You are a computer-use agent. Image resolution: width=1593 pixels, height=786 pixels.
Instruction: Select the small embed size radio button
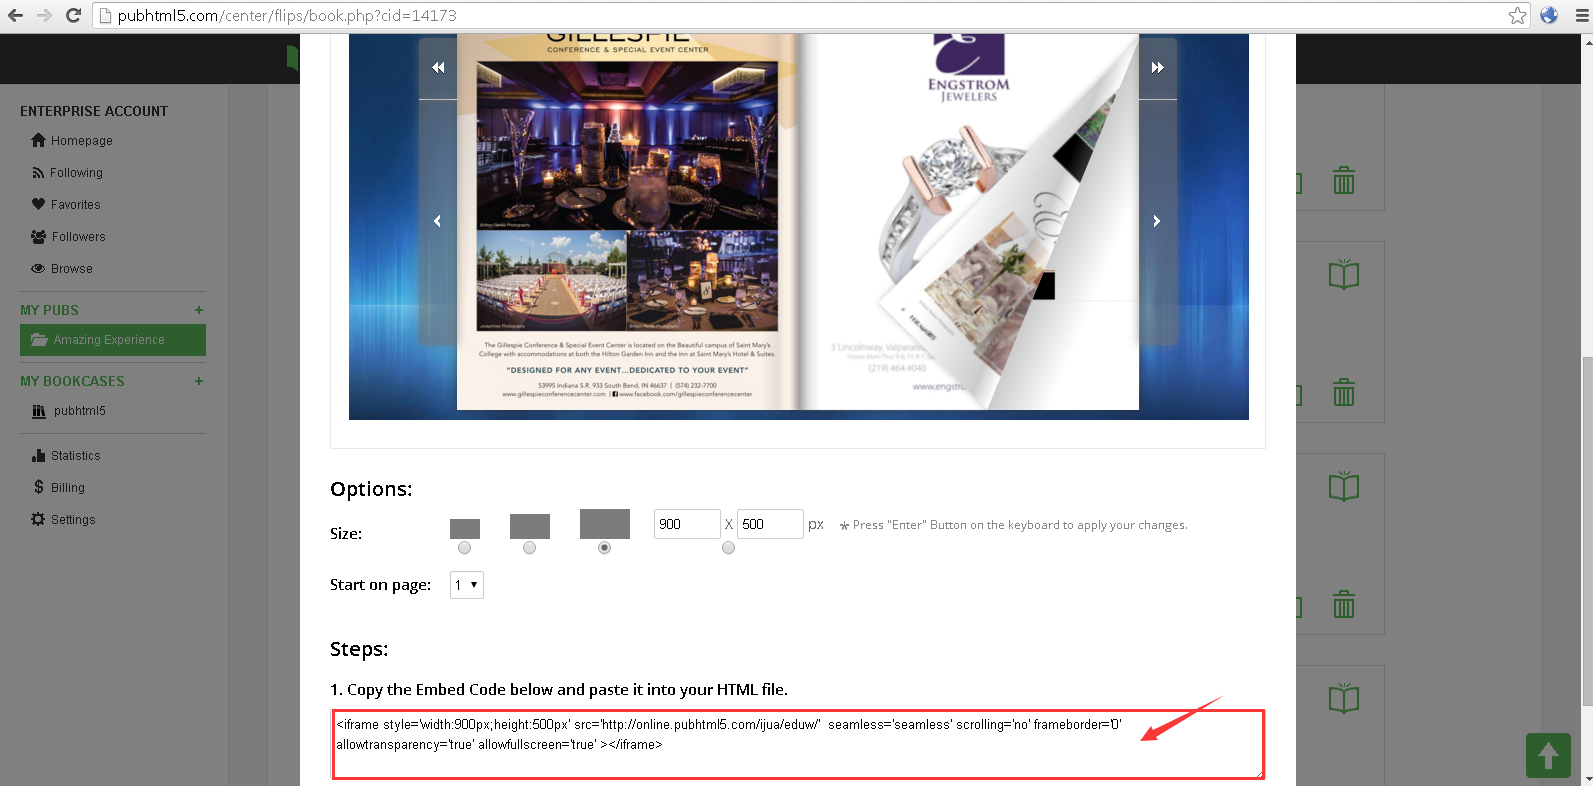pos(464,548)
